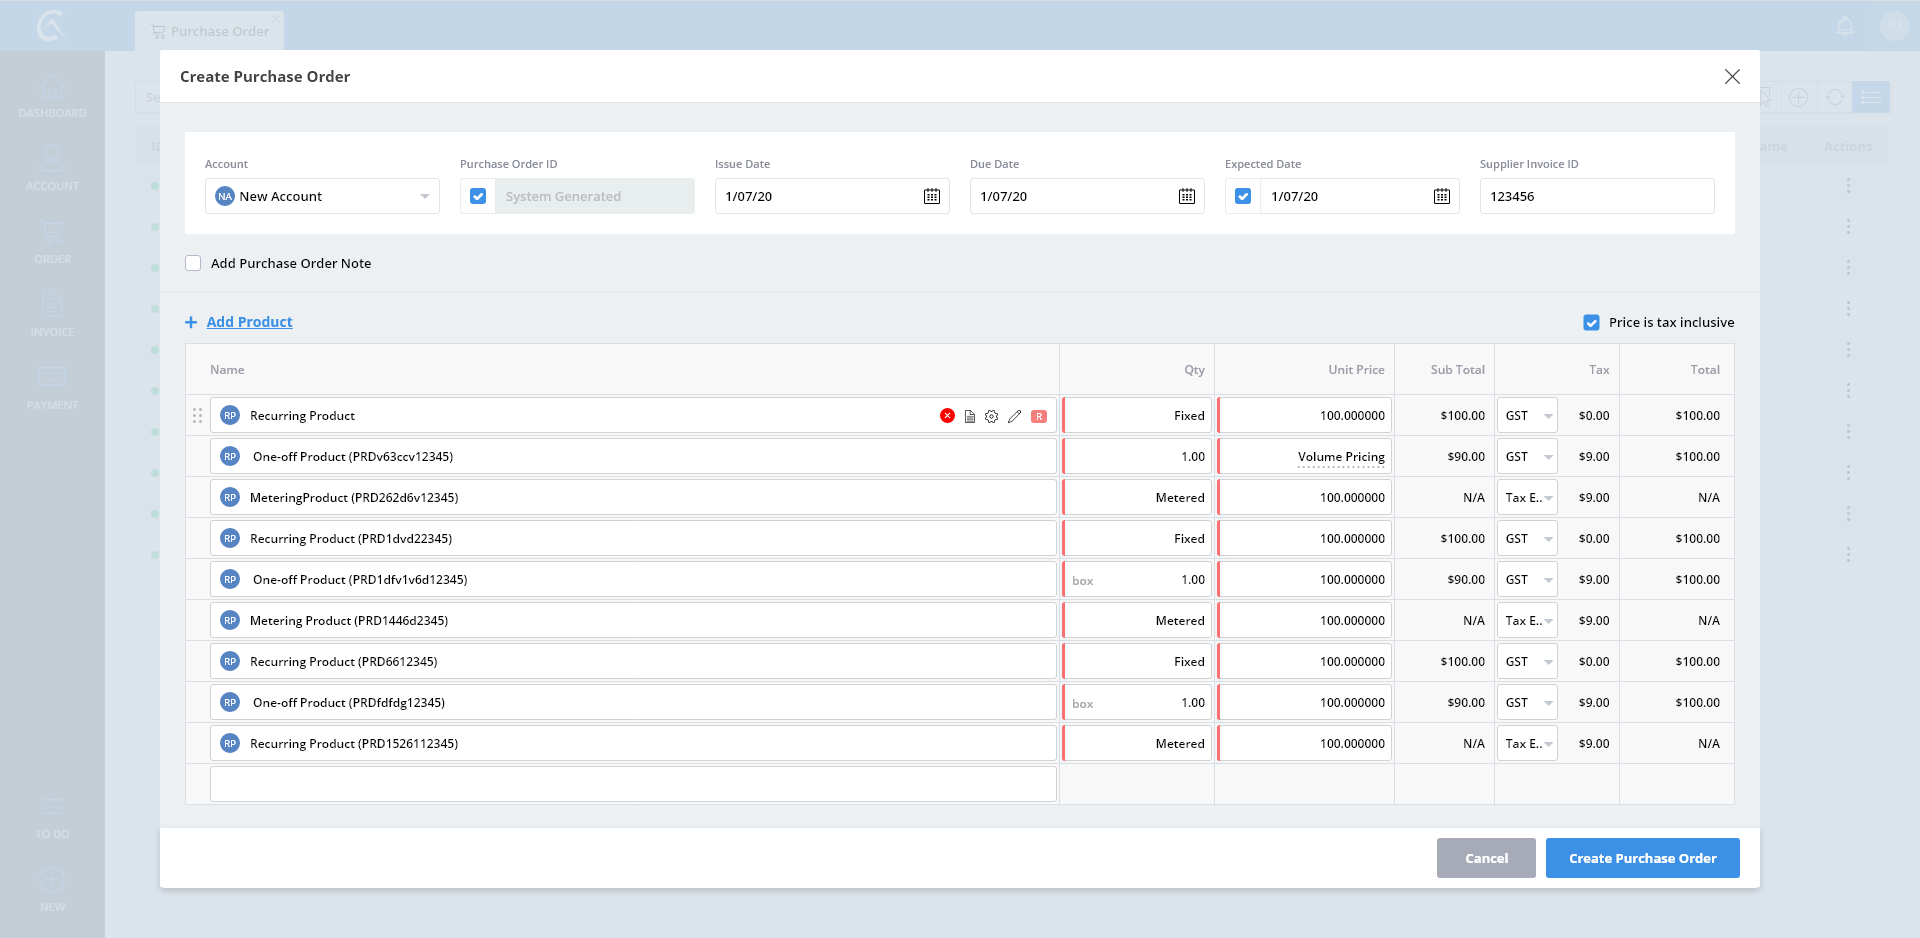Expand tax dropdown for MeteringProduct PRD262d6v12345
The height and width of the screenshot is (938, 1920).
click(x=1527, y=498)
